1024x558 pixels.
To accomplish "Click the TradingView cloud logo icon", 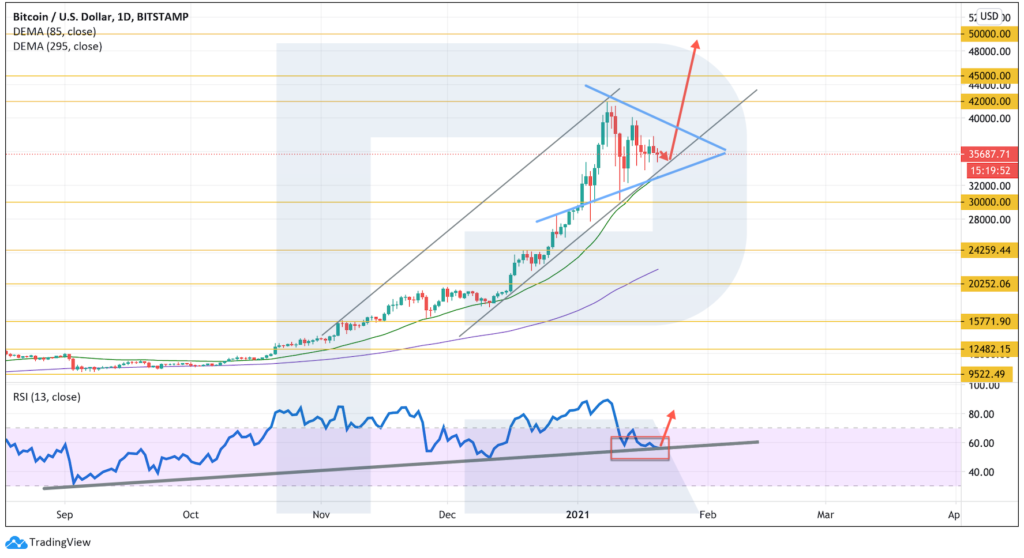I will click(16, 542).
